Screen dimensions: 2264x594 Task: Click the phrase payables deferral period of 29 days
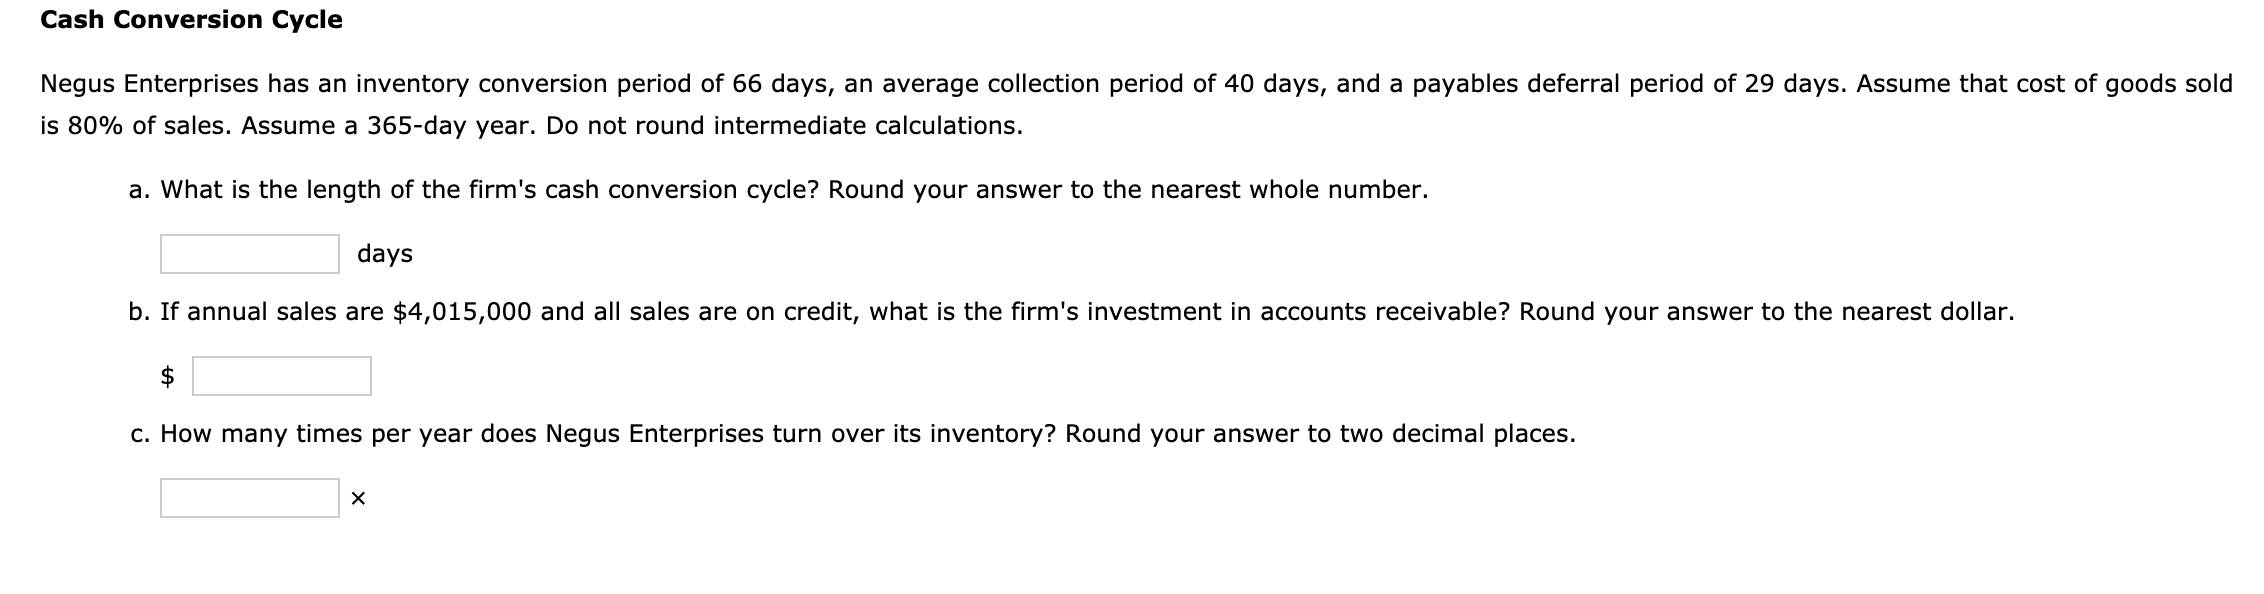(1600, 84)
